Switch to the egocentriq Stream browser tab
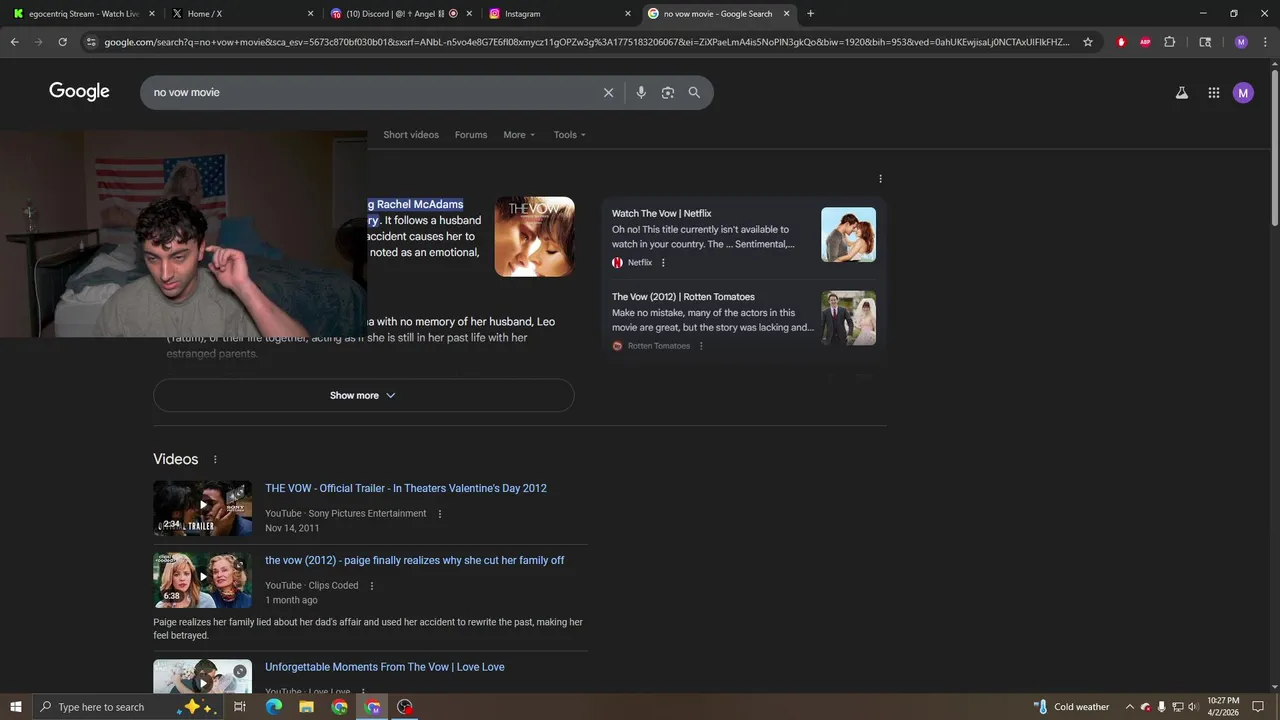Screen dimensions: 1280x720 82,14
